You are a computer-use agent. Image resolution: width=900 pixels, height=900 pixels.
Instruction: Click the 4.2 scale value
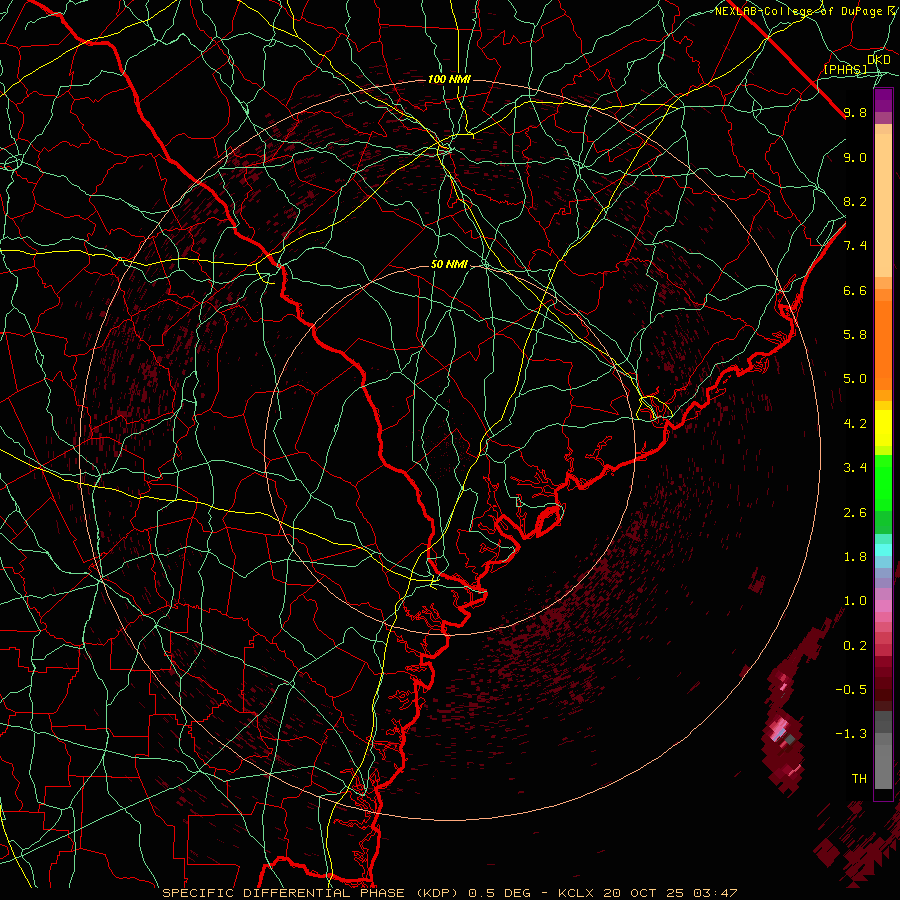tap(855, 424)
